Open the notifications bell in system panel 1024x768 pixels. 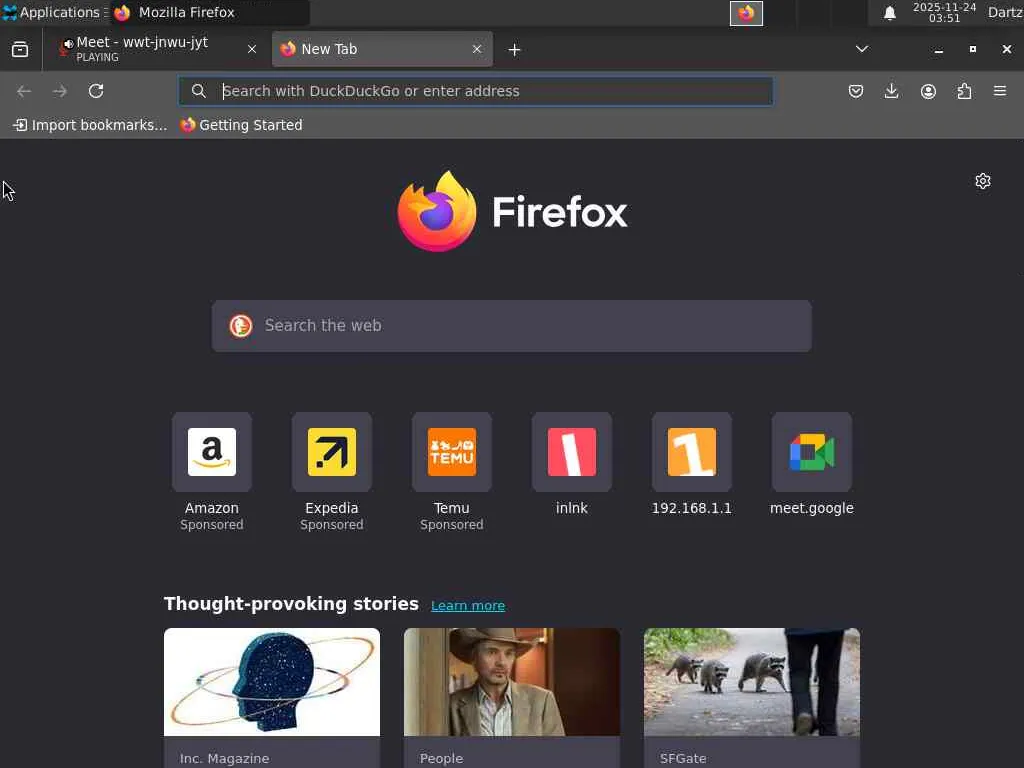click(889, 13)
